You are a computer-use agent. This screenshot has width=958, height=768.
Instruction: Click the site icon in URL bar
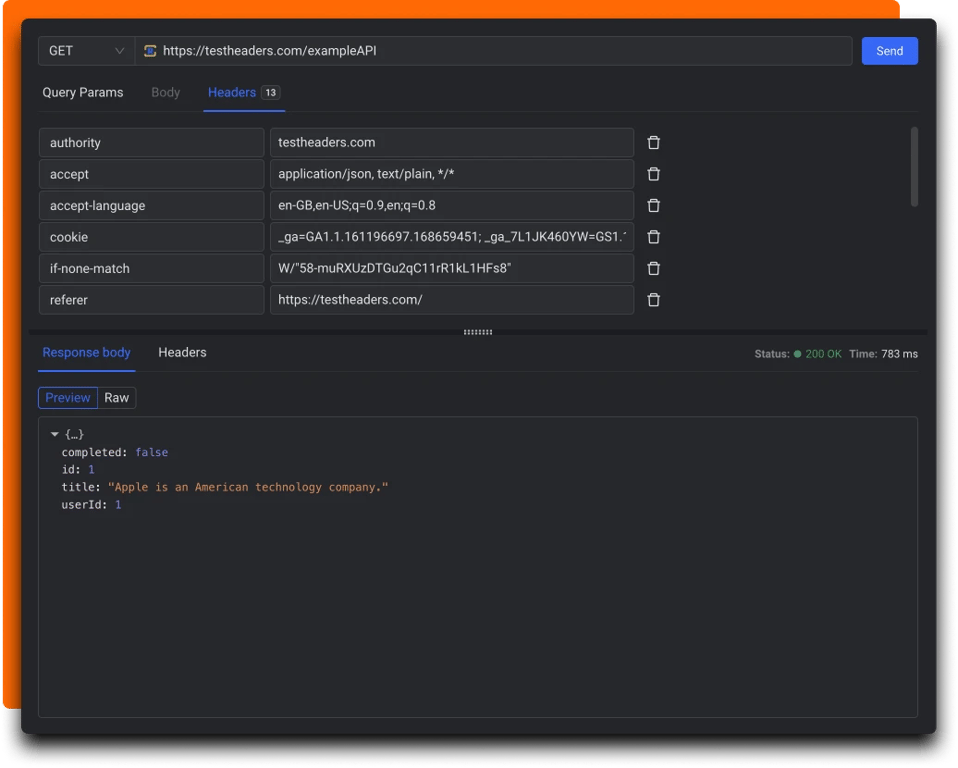click(150, 51)
